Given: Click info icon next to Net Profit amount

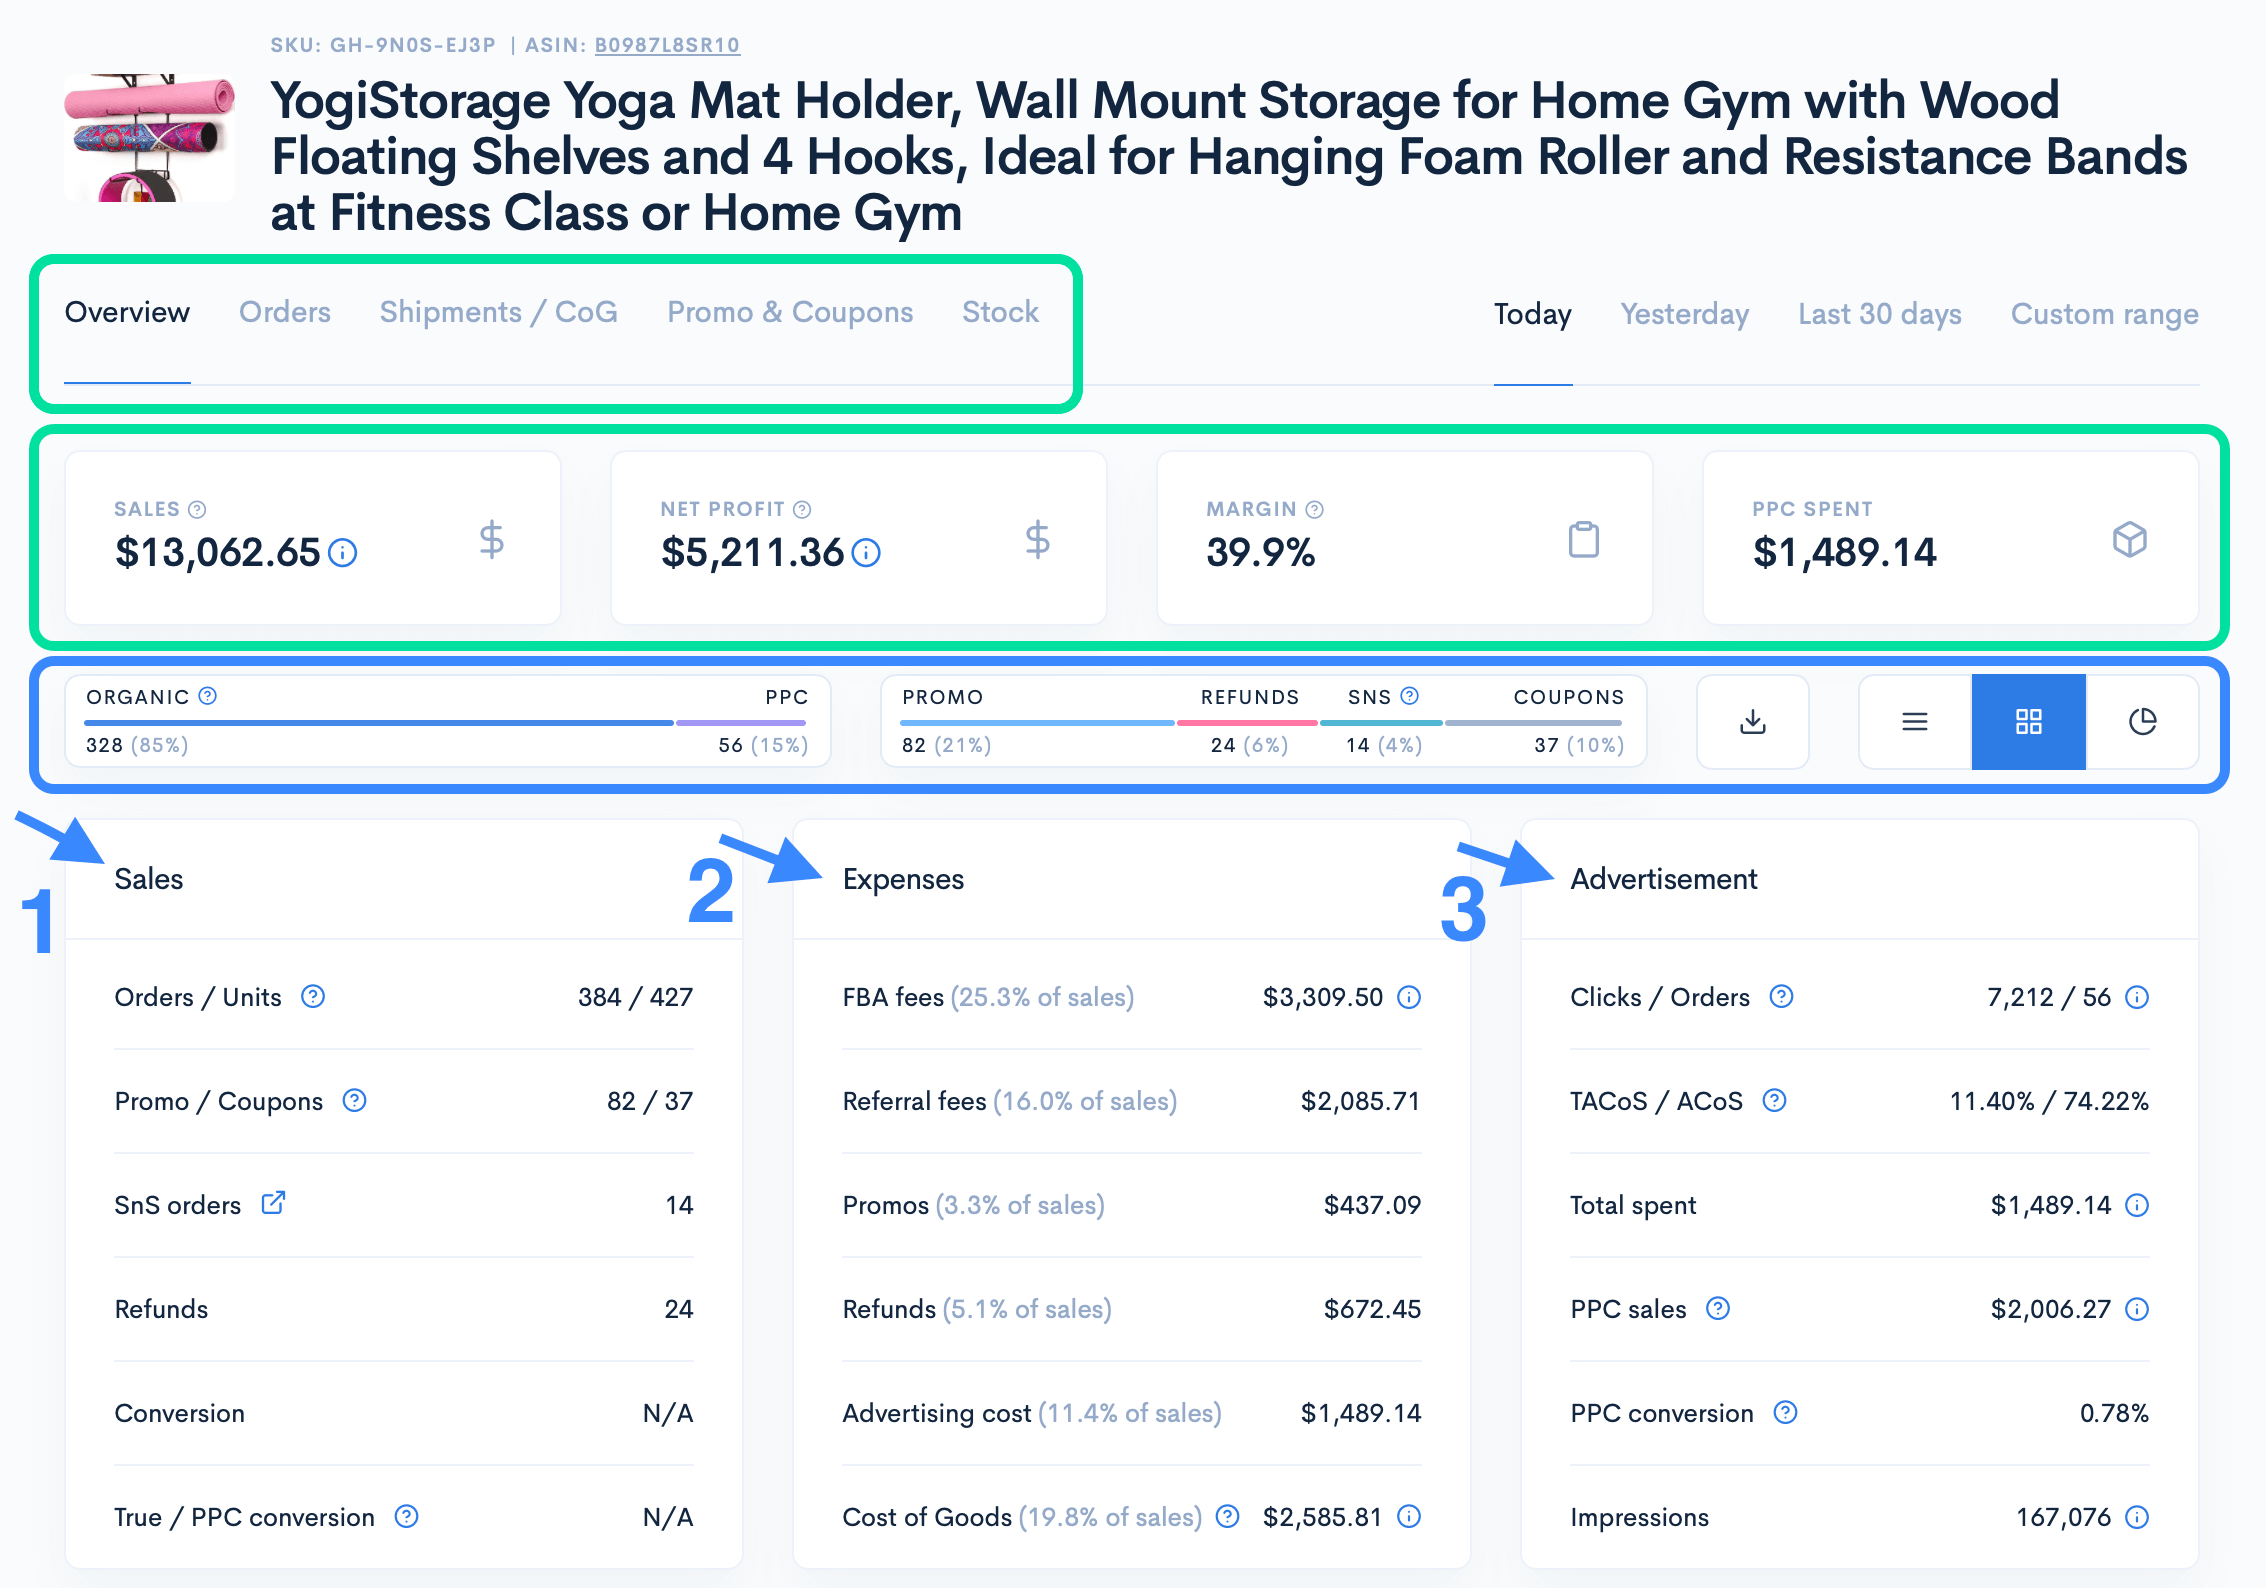Looking at the screenshot, I should [x=866, y=553].
